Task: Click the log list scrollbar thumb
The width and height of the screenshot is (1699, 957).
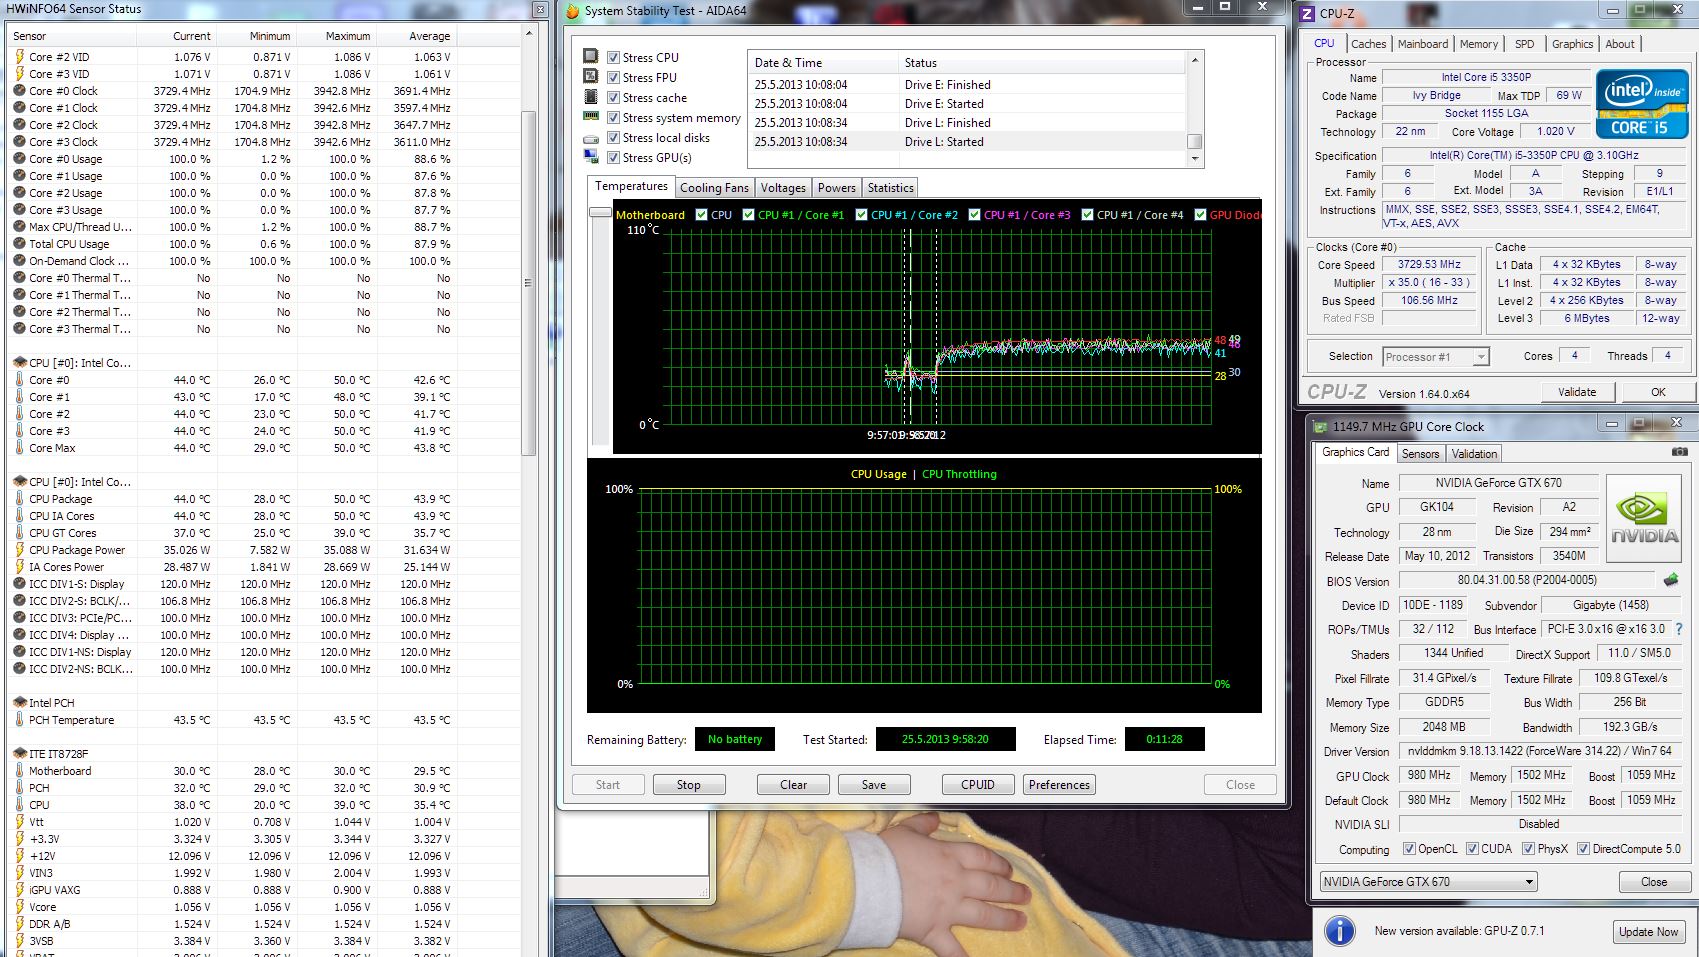Action: 1194,141
